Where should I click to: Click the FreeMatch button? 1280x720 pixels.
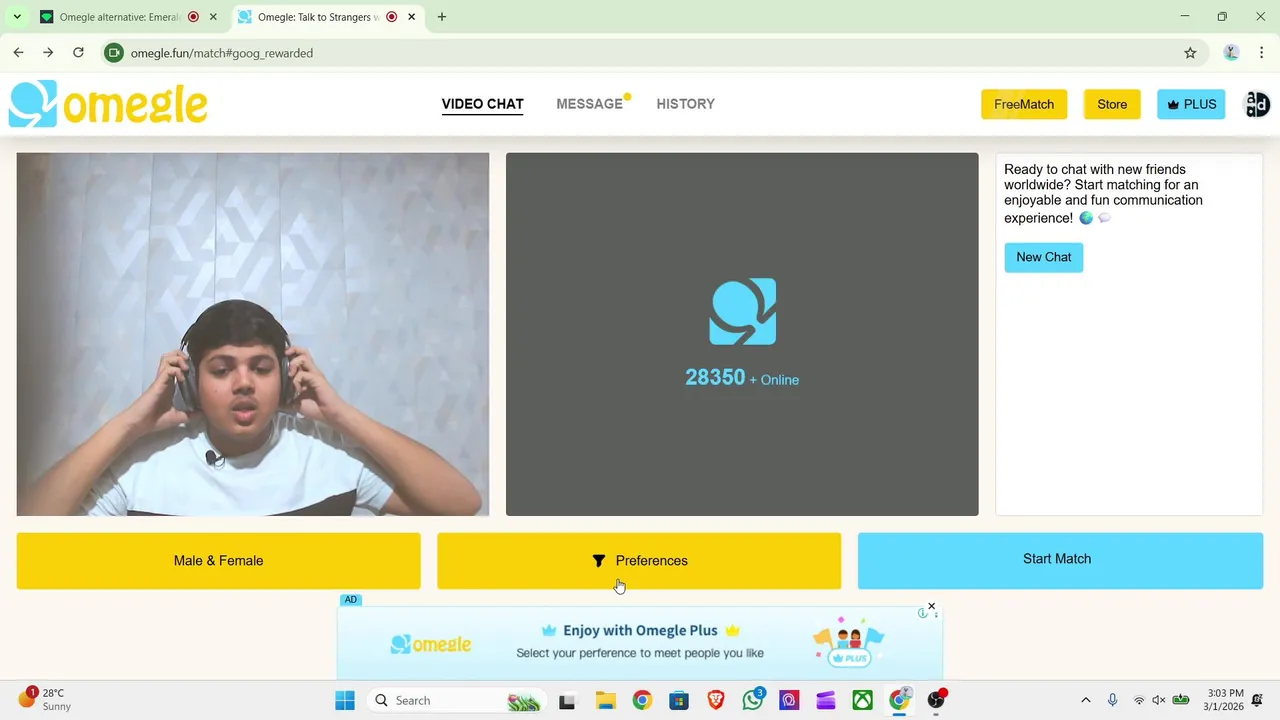point(1024,104)
